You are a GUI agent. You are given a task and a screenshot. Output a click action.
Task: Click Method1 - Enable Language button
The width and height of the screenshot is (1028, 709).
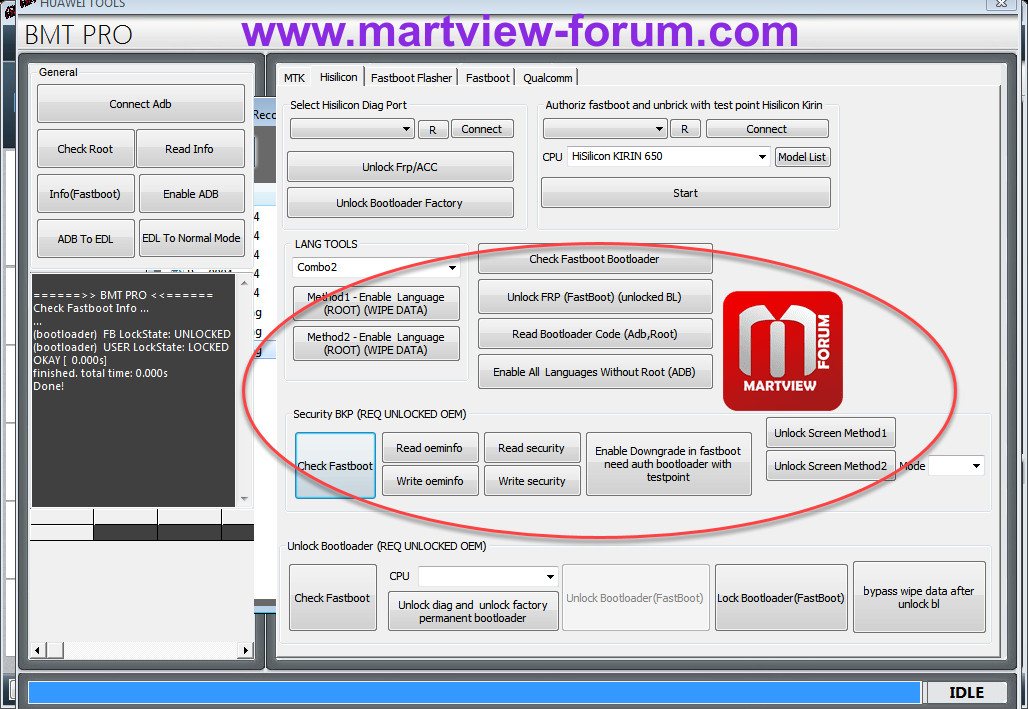(x=376, y=303)
